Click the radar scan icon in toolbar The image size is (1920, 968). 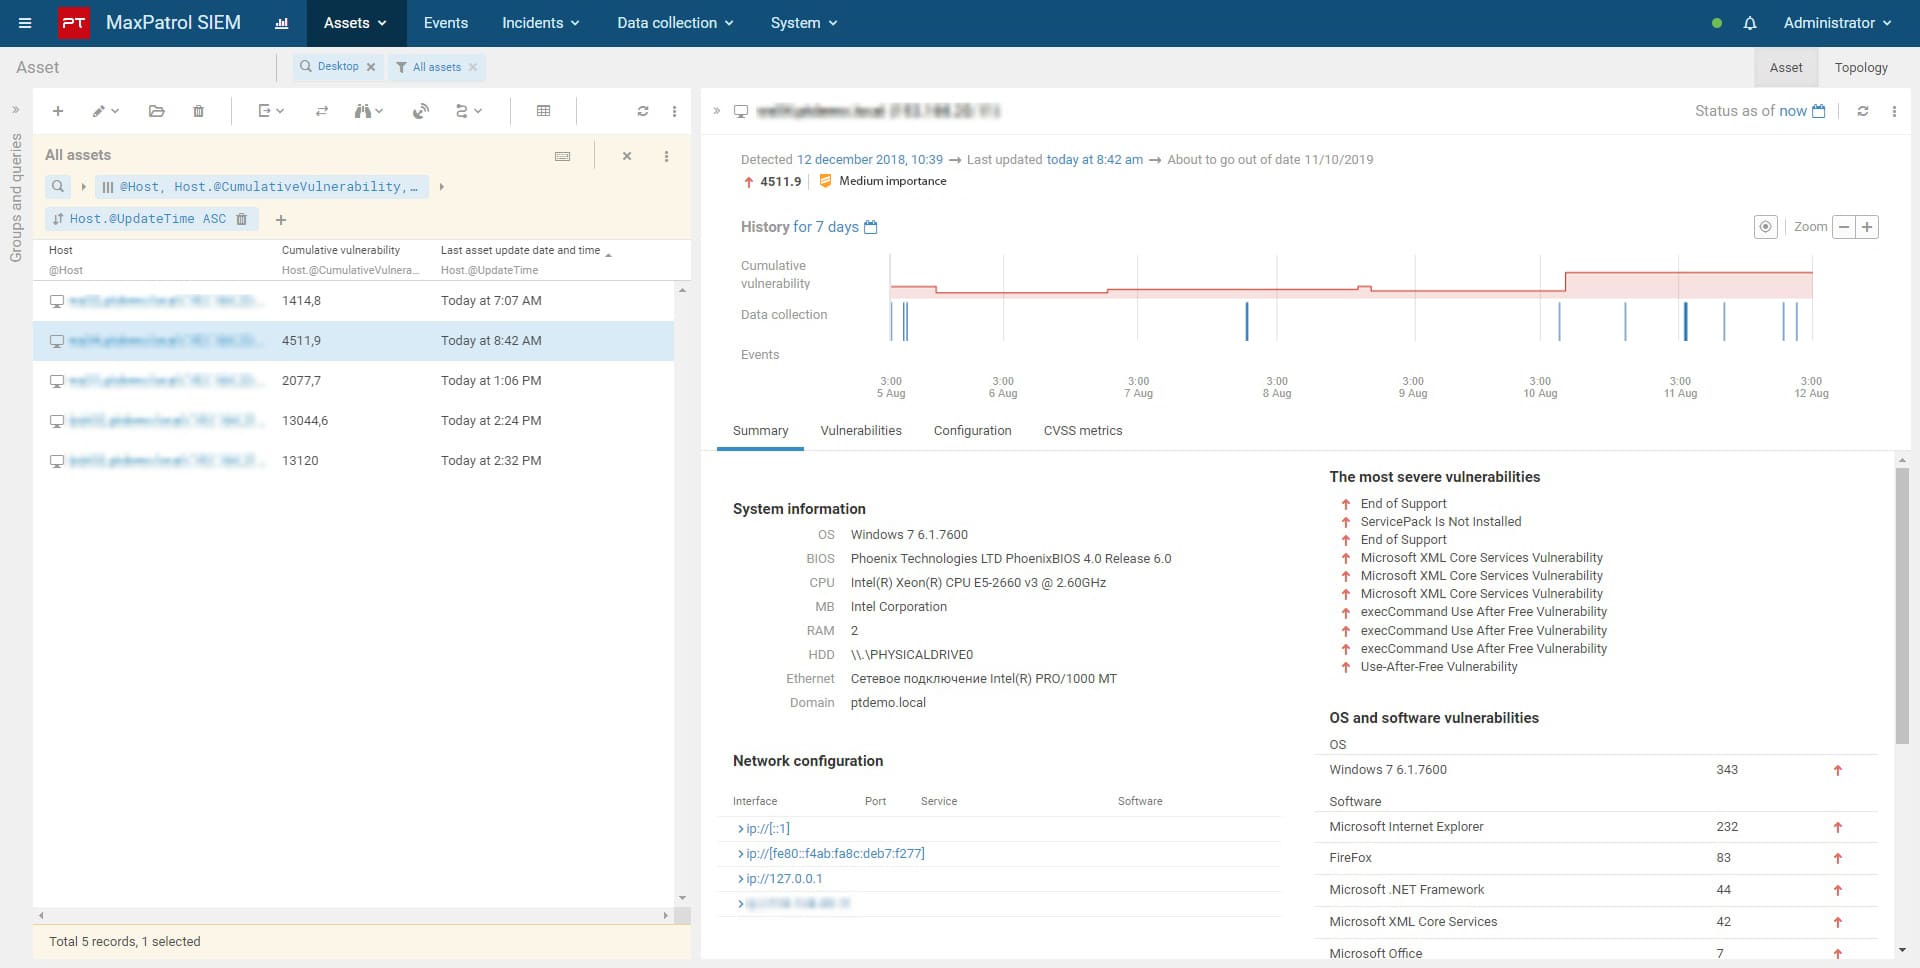coord(421,111)
